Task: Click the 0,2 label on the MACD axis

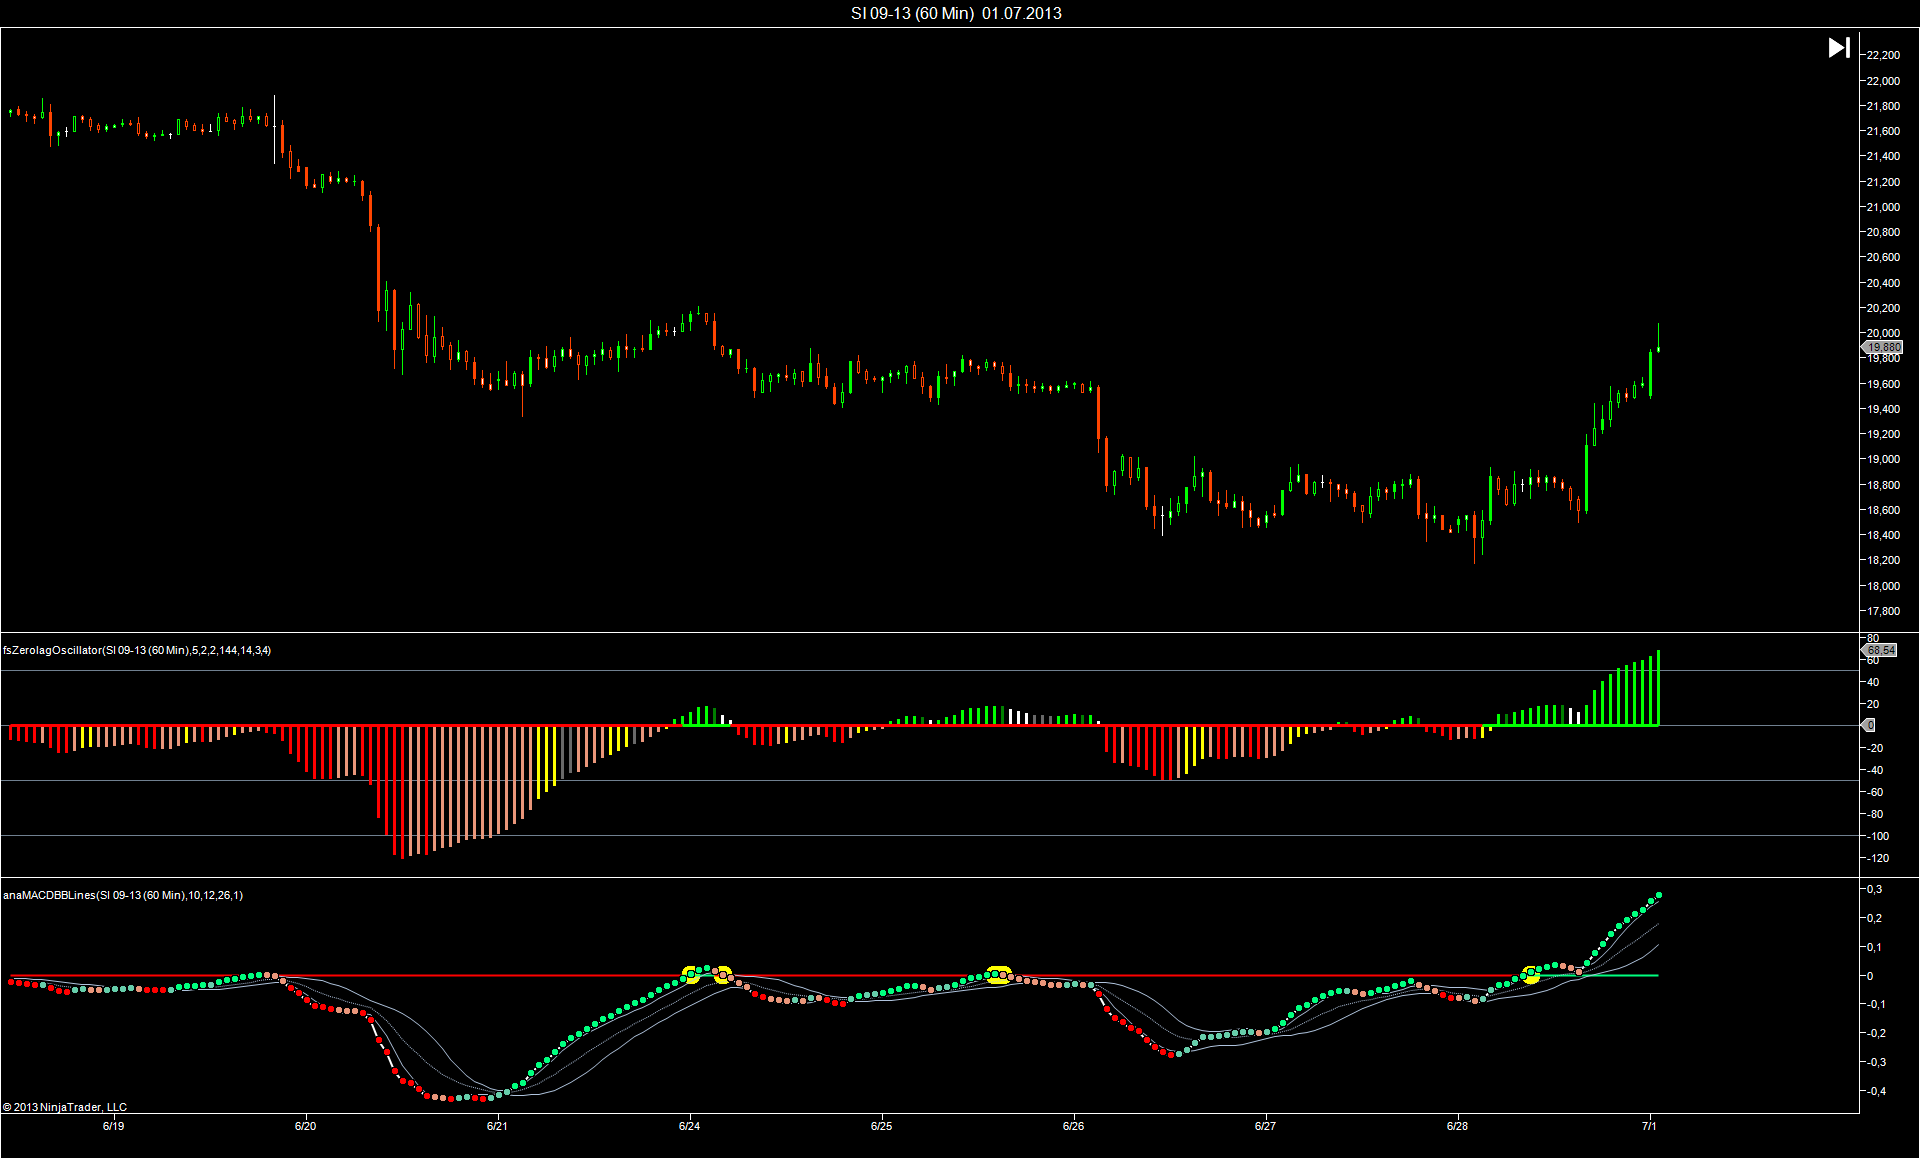Action: pyautogui.click(x=1874, y=918)
